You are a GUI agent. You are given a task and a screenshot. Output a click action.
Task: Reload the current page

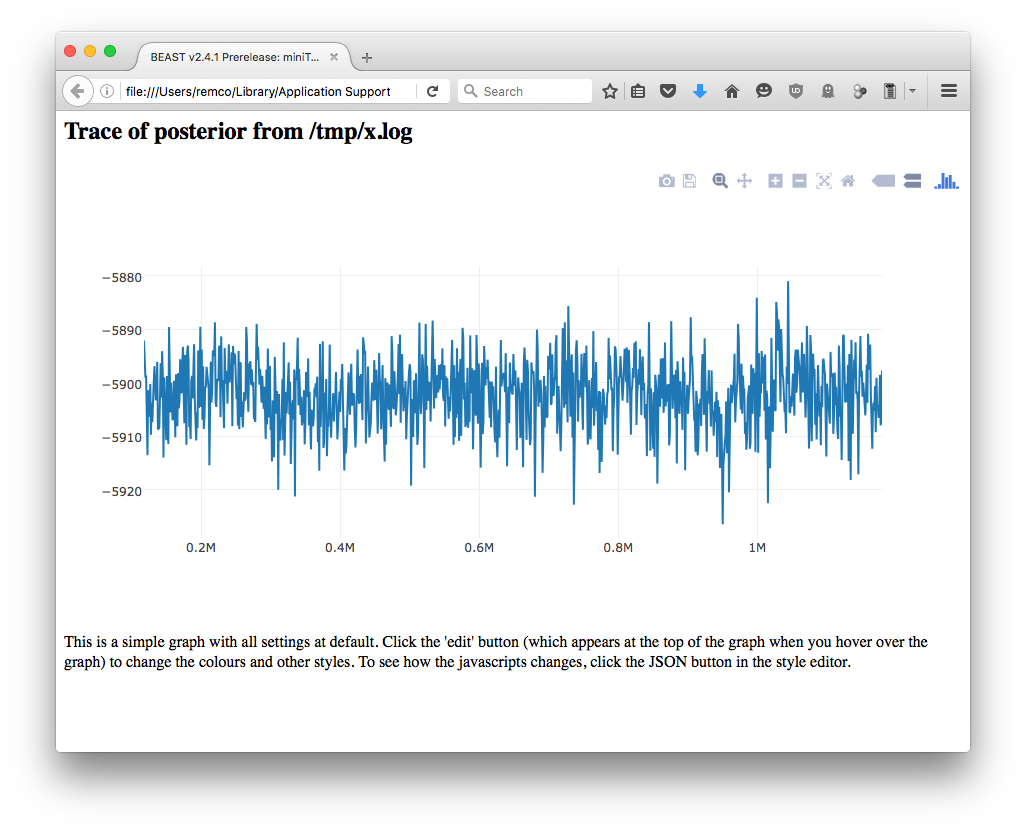click(x=432, y=92)
